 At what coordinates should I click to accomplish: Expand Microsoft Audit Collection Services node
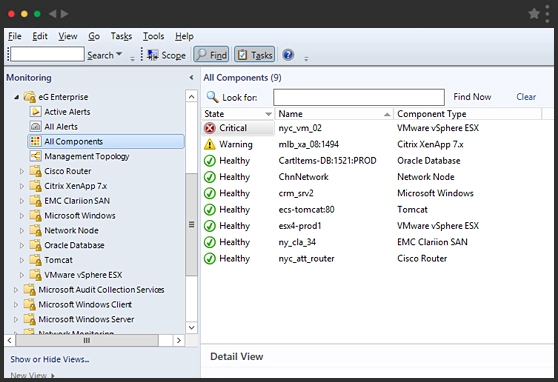pos(16,290)
